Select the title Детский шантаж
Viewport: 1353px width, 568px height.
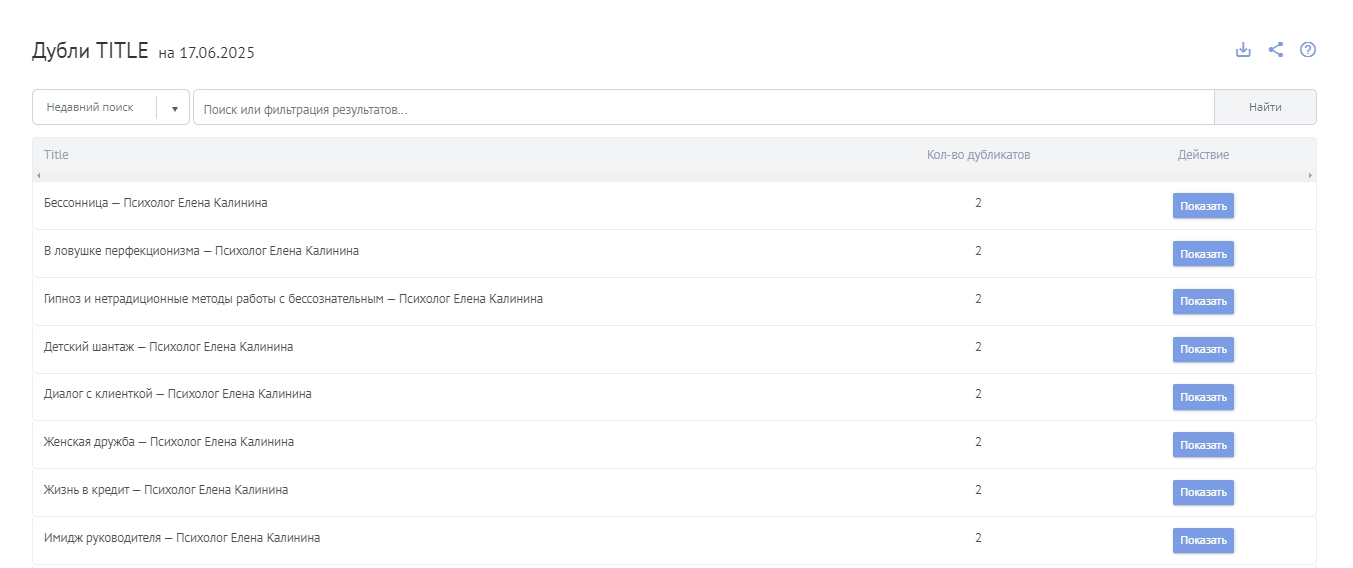point(169,347)
